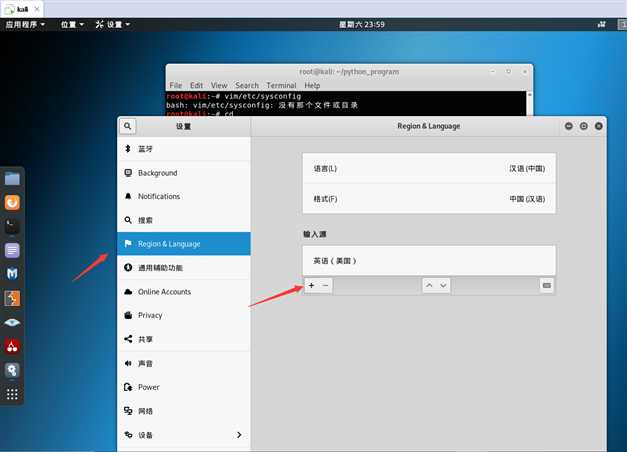
Task: Show keyboard layout preview
Action: point(547,285)
